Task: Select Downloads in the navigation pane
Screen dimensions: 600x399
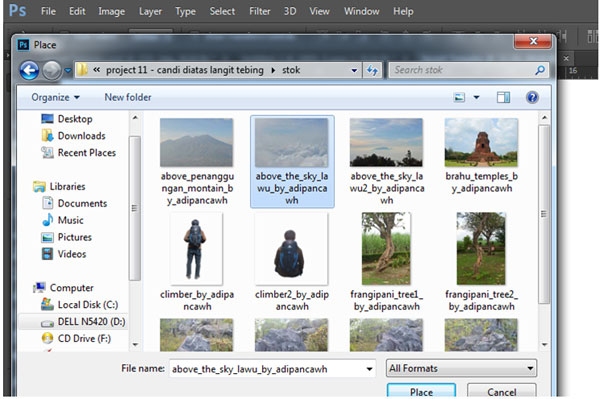Action: coord(81,136)
